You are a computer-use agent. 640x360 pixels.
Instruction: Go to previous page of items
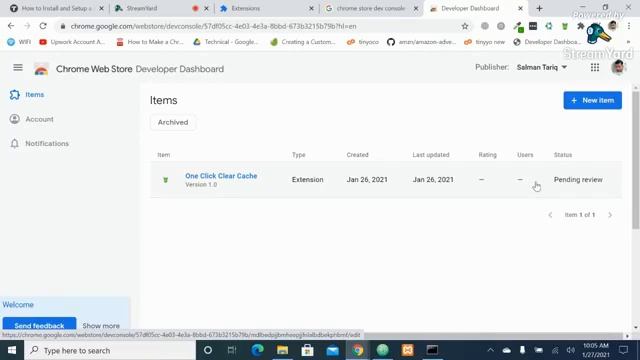(x=550, y=215)
